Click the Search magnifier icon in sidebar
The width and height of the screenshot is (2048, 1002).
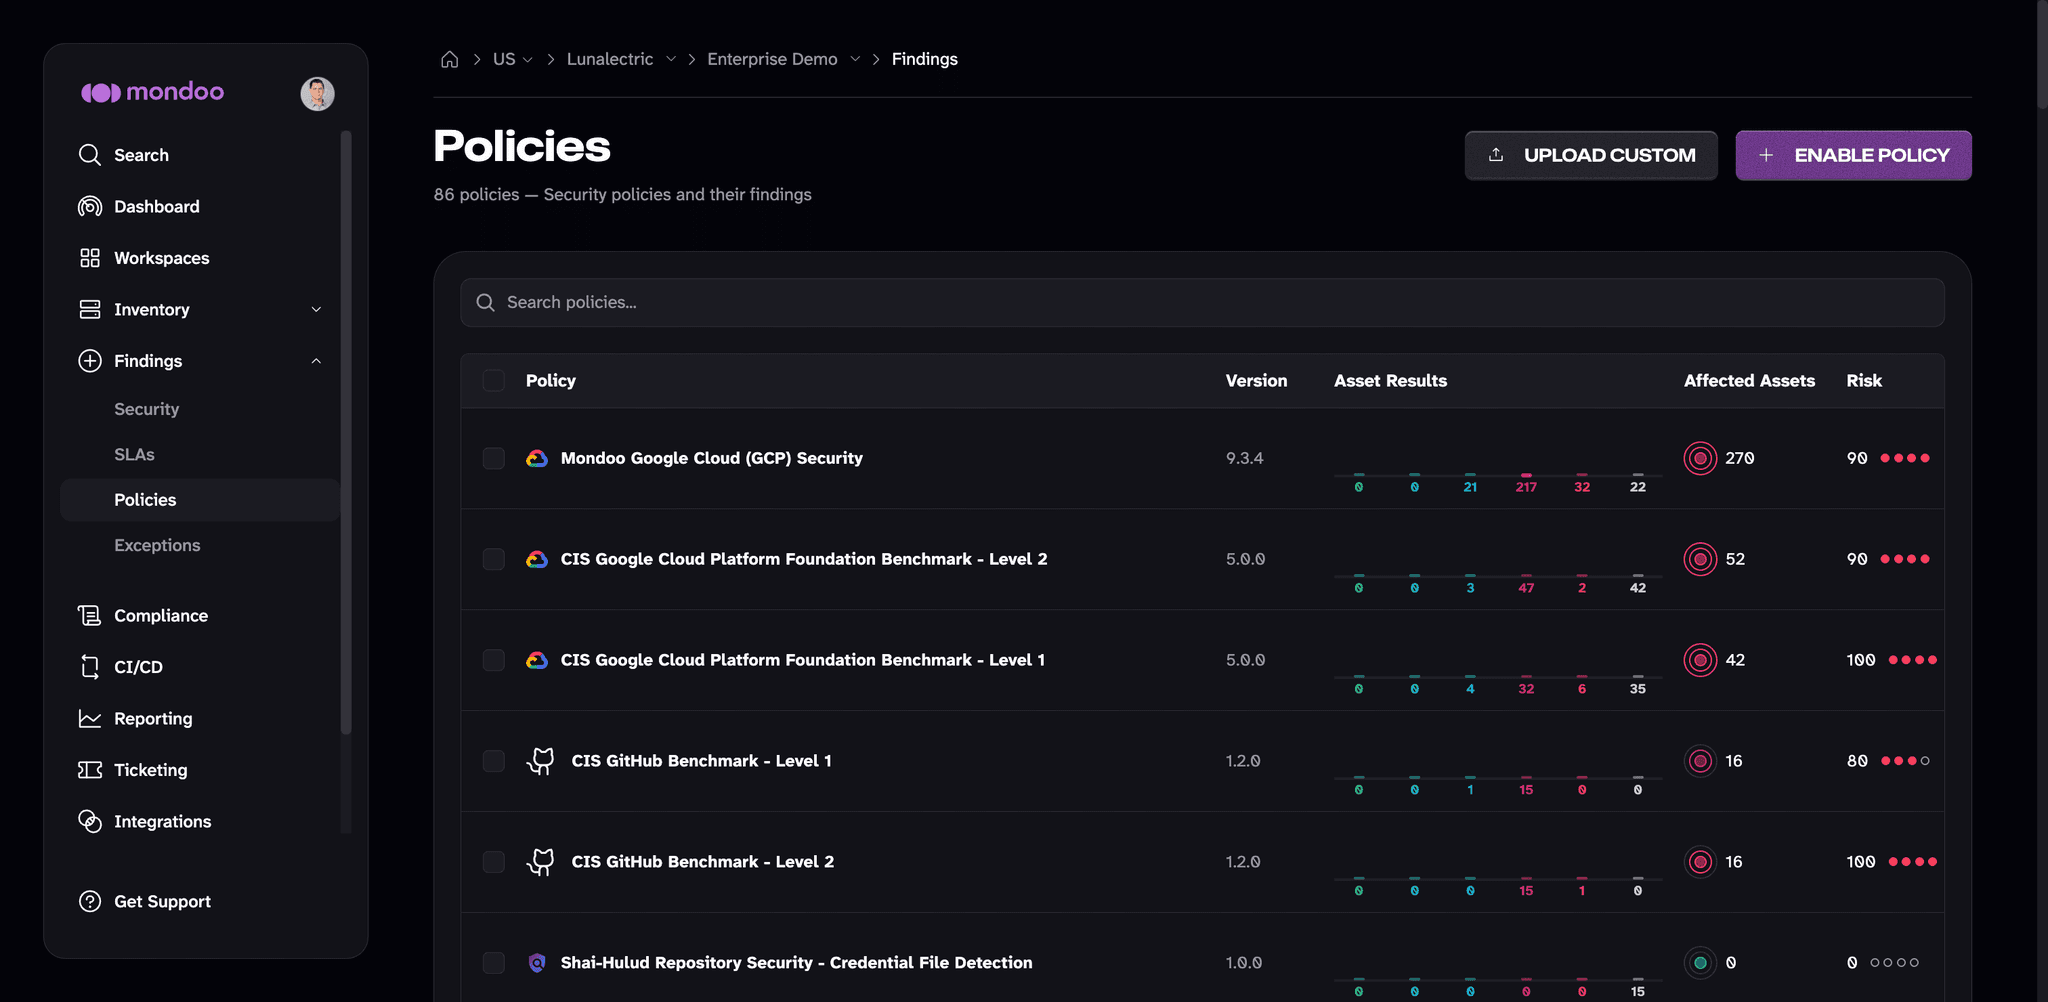pos(90,155)
